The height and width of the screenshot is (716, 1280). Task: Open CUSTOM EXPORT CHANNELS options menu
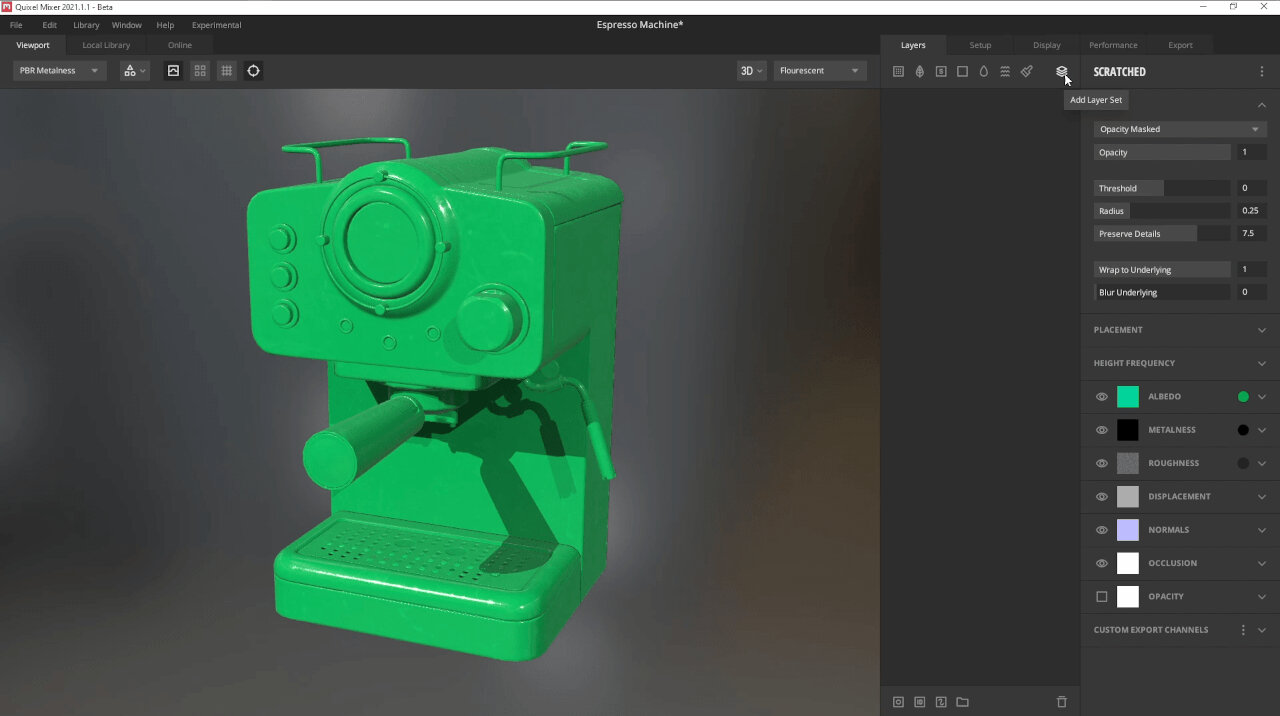[x=1243, y=630]
